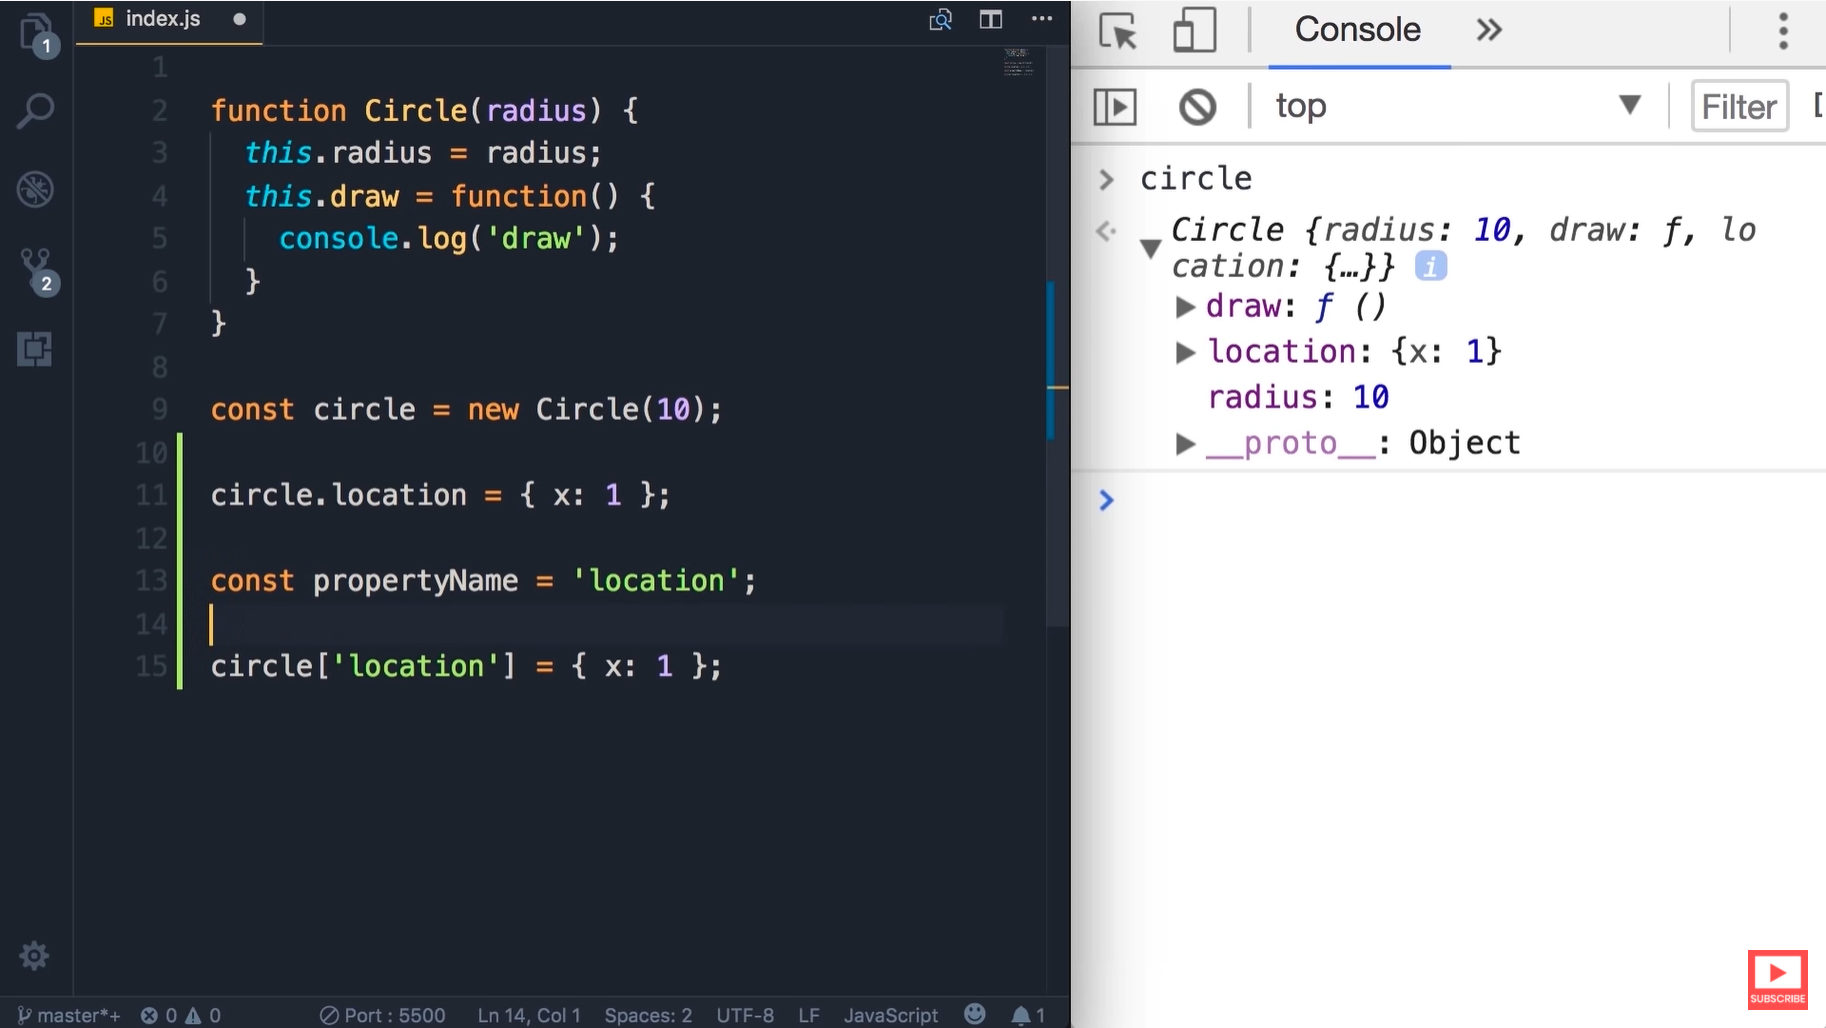
Task: Close the unsaved index.js tab via its dot
Action: tap(239, 19)
